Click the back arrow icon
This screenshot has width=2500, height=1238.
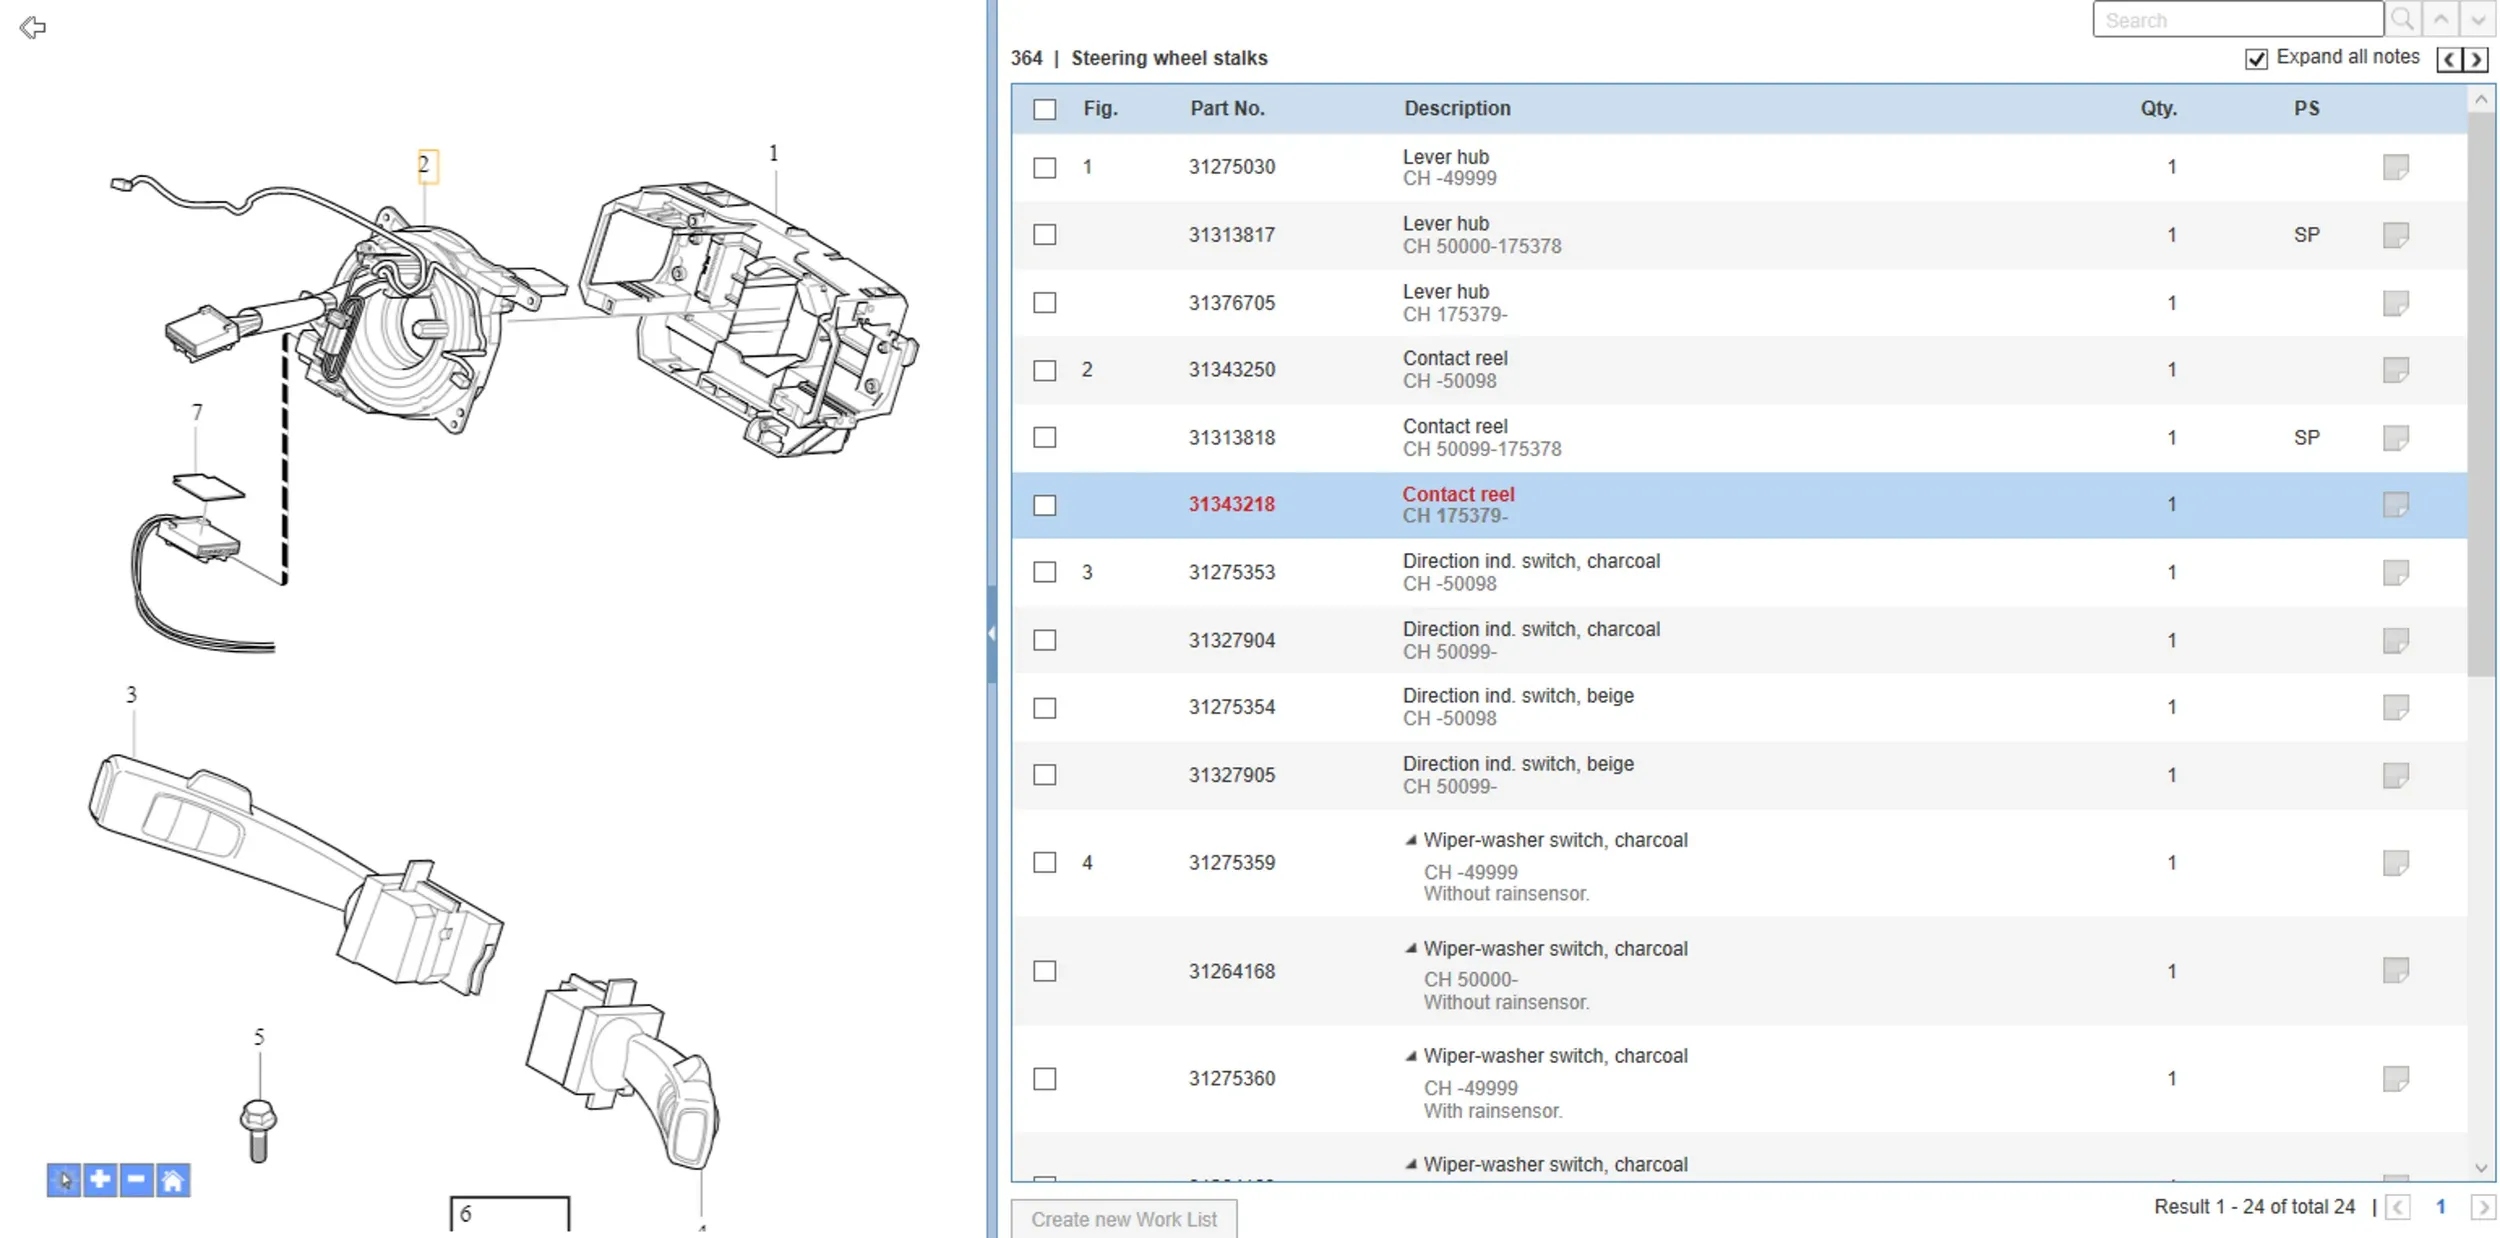tap(32, 27)
